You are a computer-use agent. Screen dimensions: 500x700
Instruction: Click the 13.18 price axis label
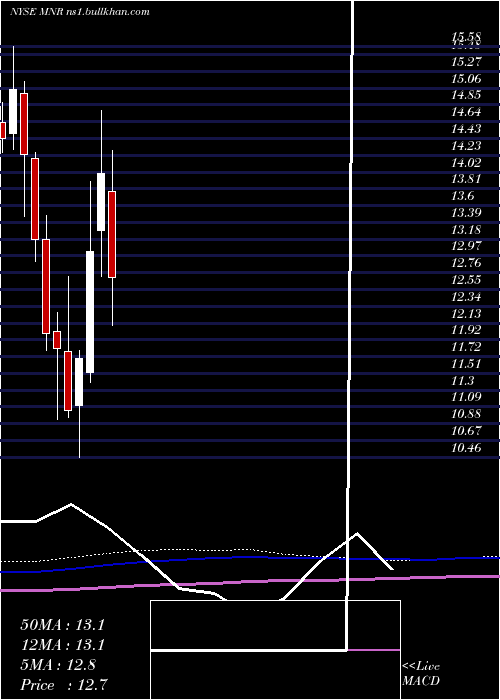coord(466,229)
